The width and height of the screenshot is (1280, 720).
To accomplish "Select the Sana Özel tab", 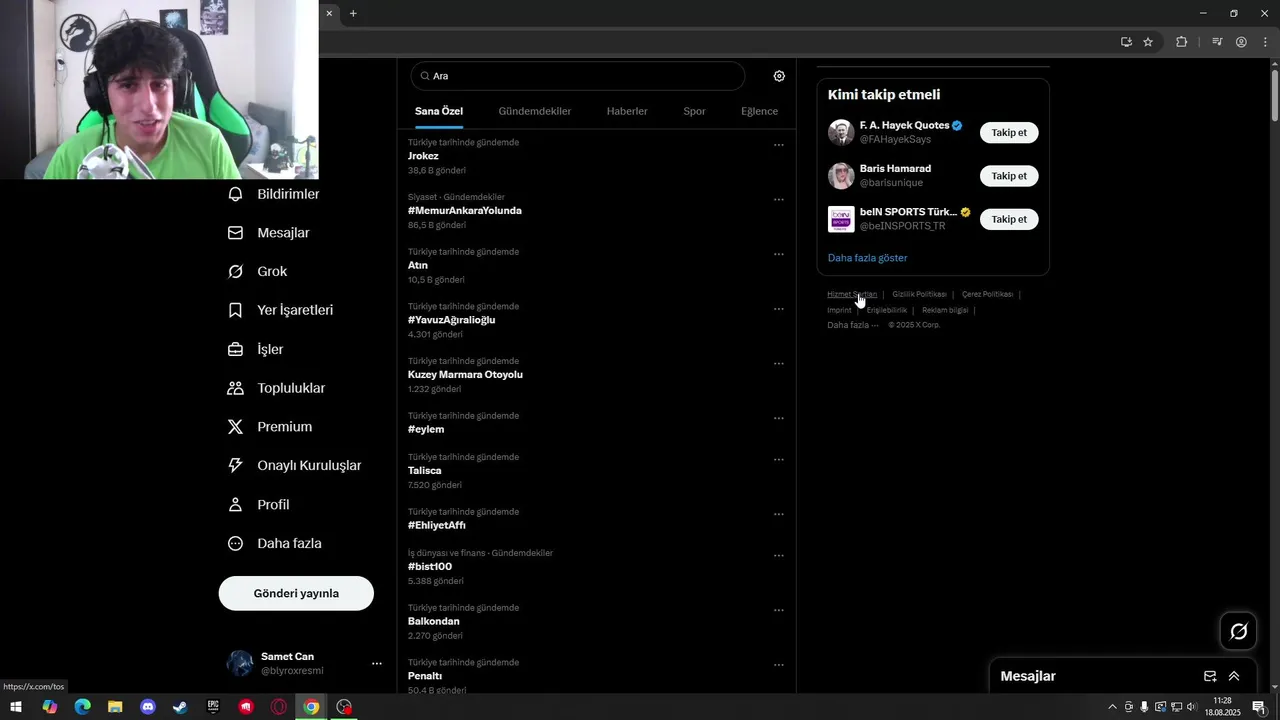I will coord(439,111).
